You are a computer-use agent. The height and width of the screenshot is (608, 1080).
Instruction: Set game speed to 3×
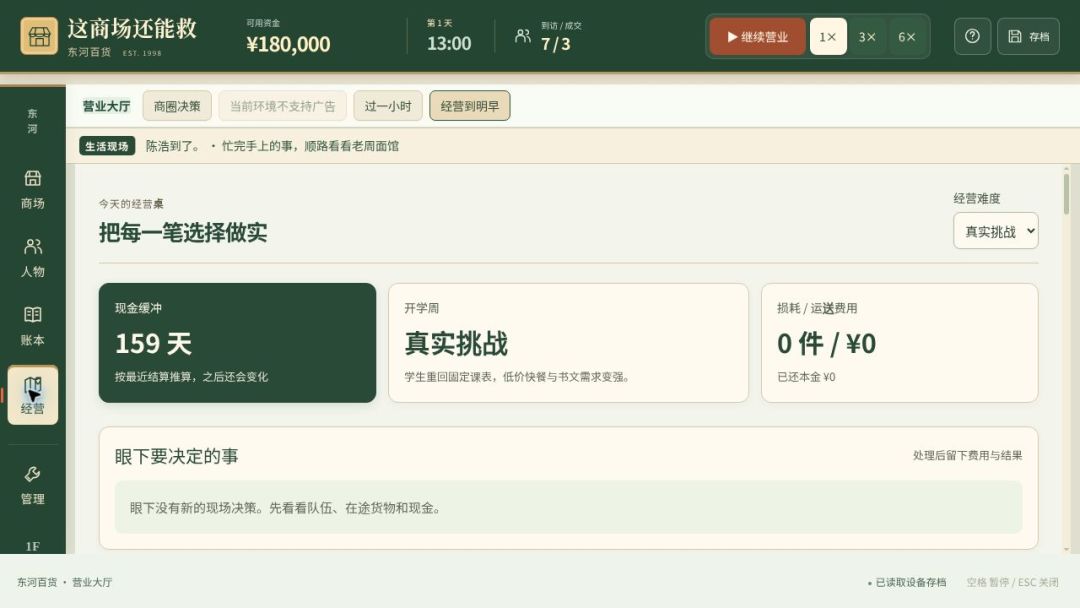(867, 36)
